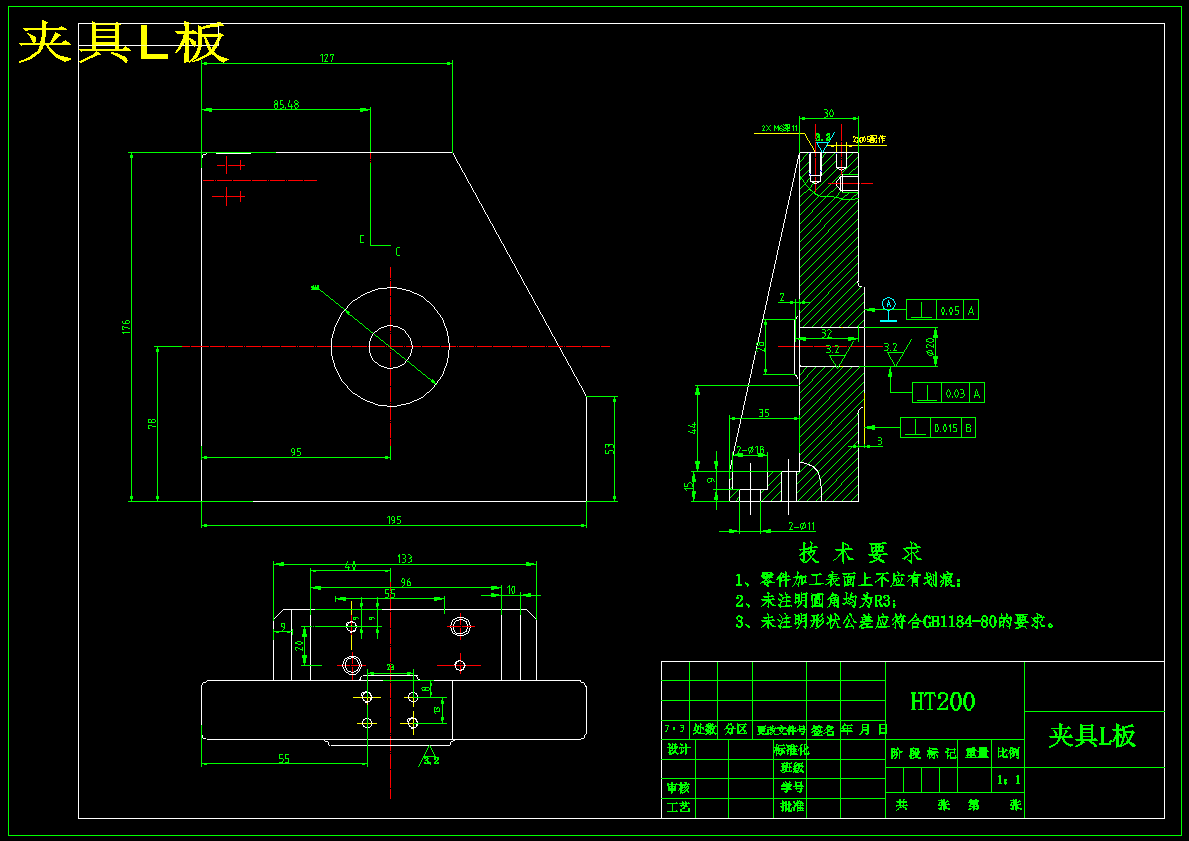Select requirement line 2 未注明圆角均为R3
The width and height of the screenshot is (1189, 841).
click(817, 601)
